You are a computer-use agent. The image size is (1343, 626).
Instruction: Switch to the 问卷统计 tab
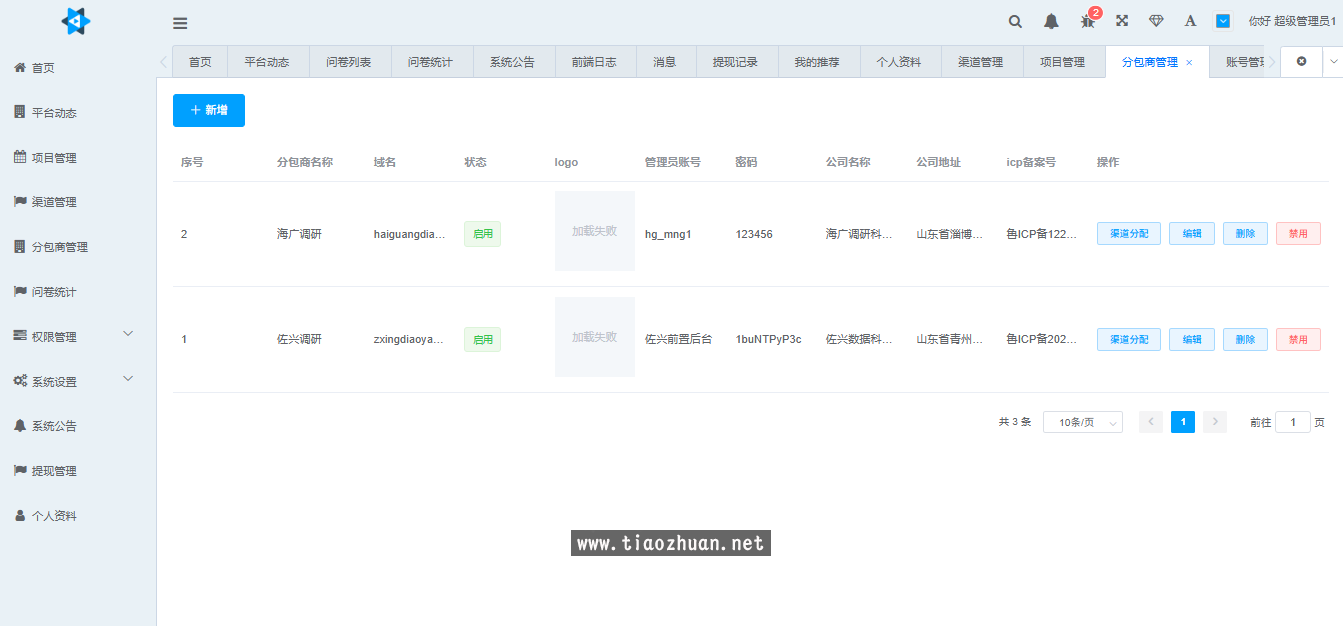click(x=430, y=62)
